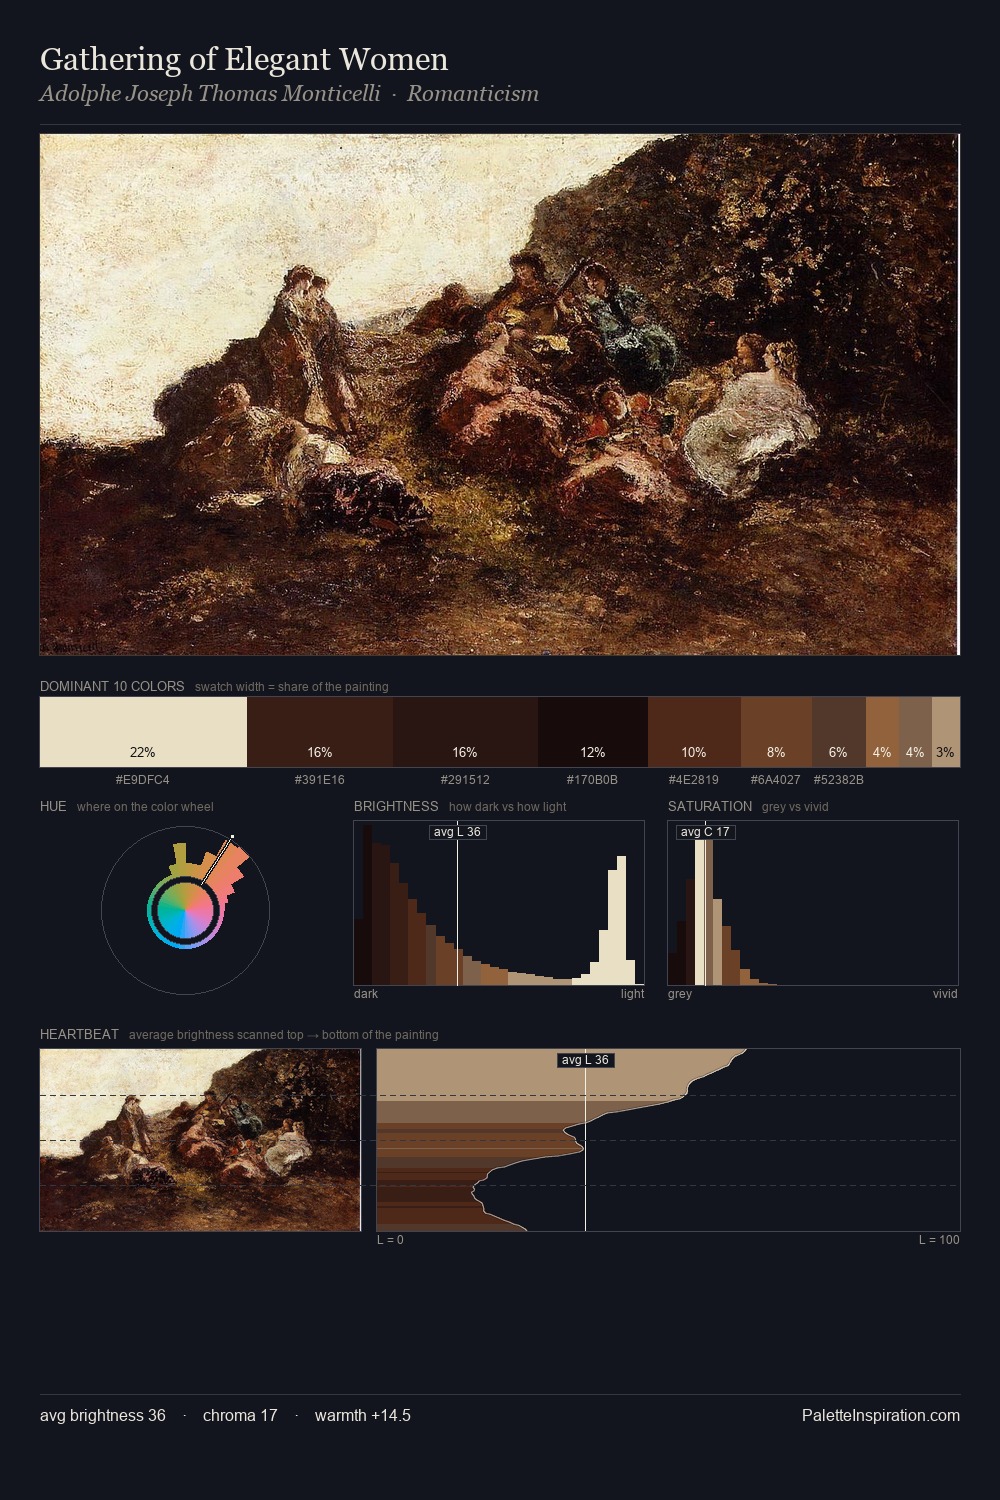Click 'avg brightness 36' in the footer
This screenshot has width=1000, height=1500.
103,1415
